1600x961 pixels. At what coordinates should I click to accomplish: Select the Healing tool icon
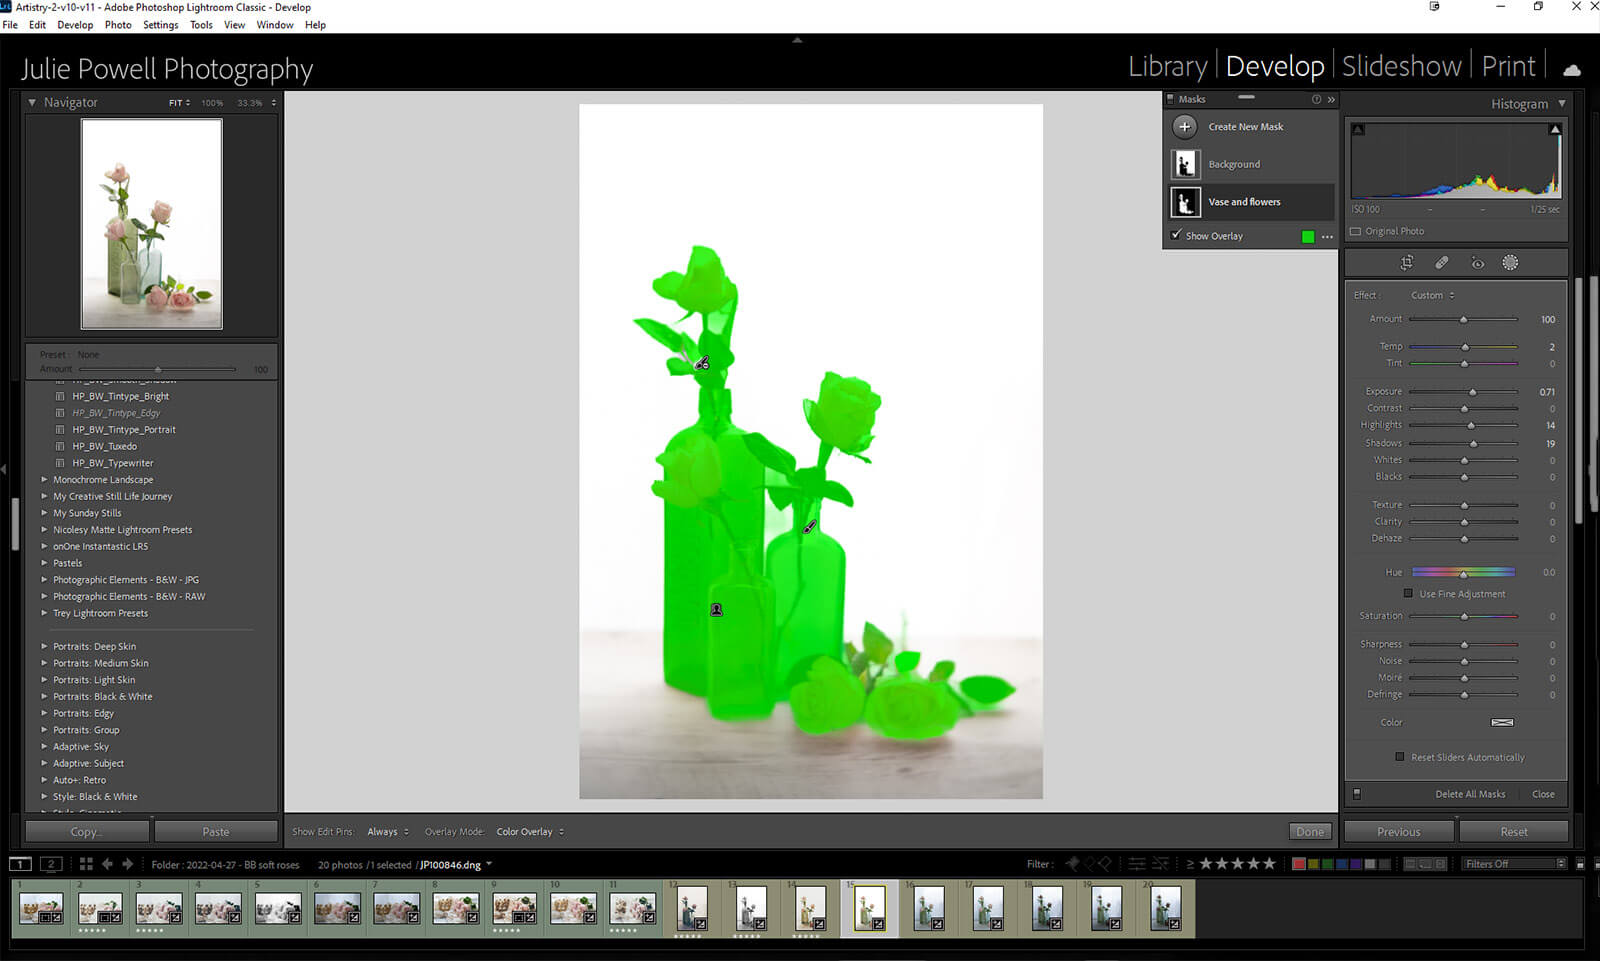coord(1442,263)
